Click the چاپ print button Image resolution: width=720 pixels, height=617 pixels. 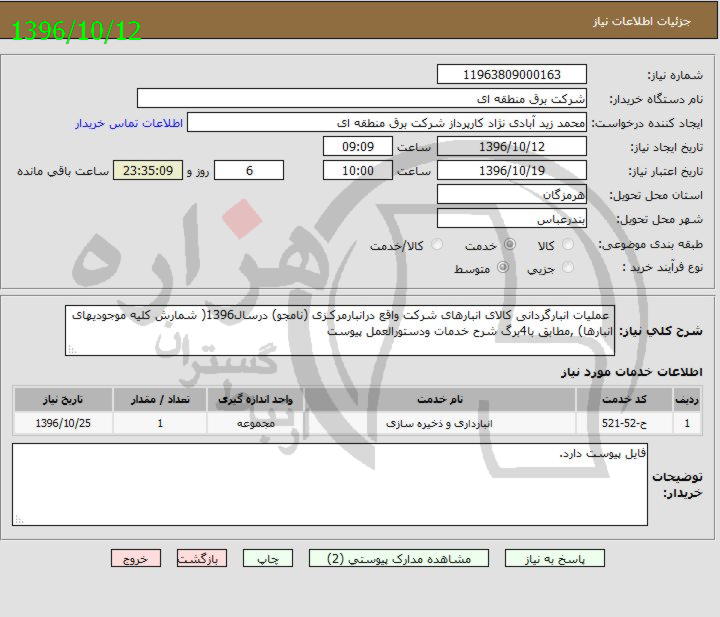(x=268, y=558)
